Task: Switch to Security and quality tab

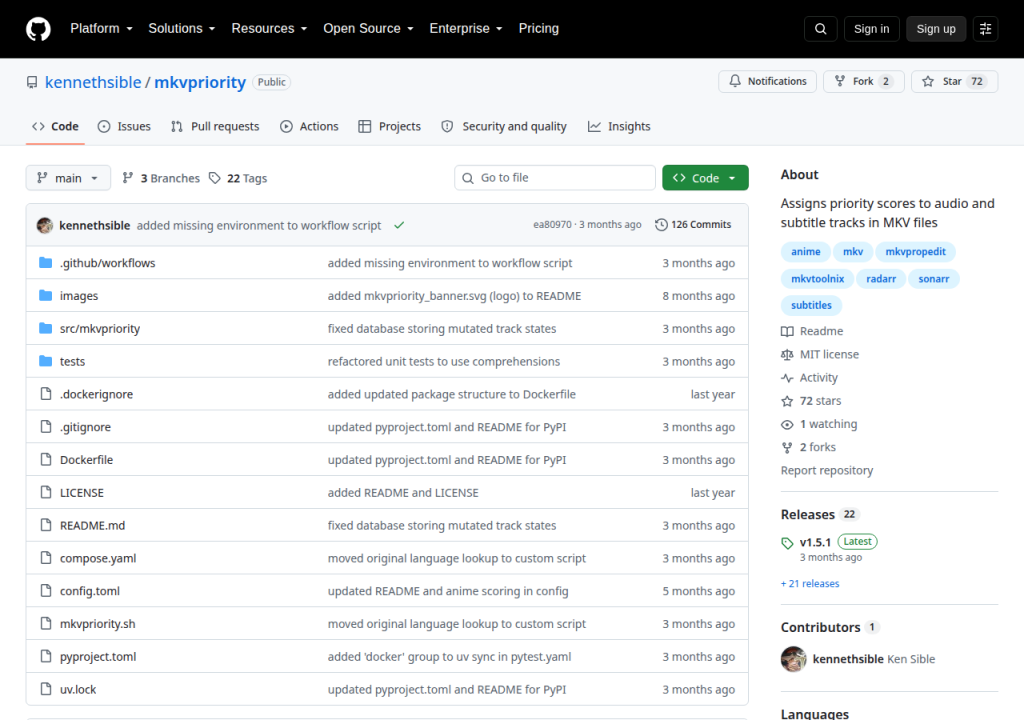Action: (504, 126)
